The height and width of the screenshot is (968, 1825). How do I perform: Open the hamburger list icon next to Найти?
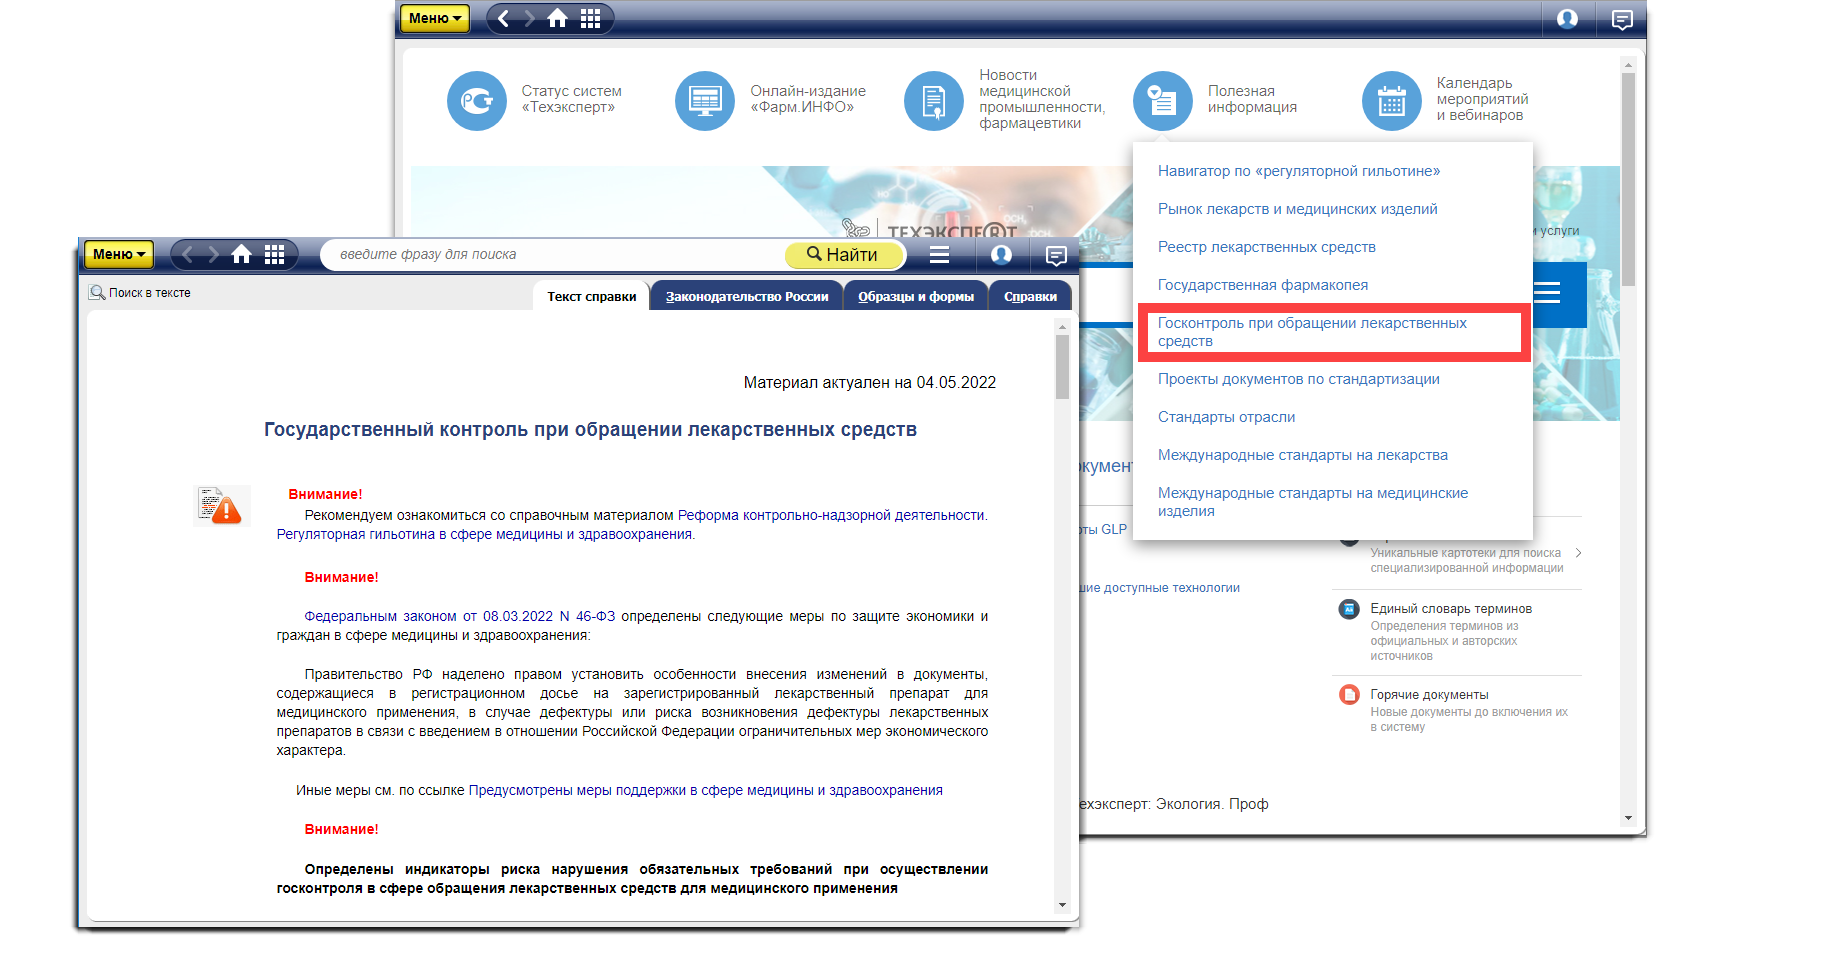tap(939, 255)
